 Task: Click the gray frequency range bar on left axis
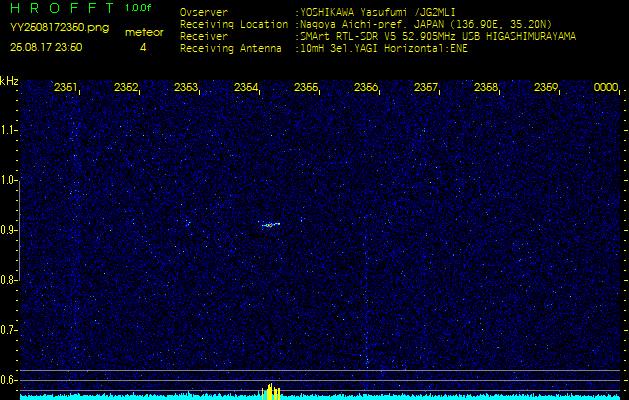point(20,230)
